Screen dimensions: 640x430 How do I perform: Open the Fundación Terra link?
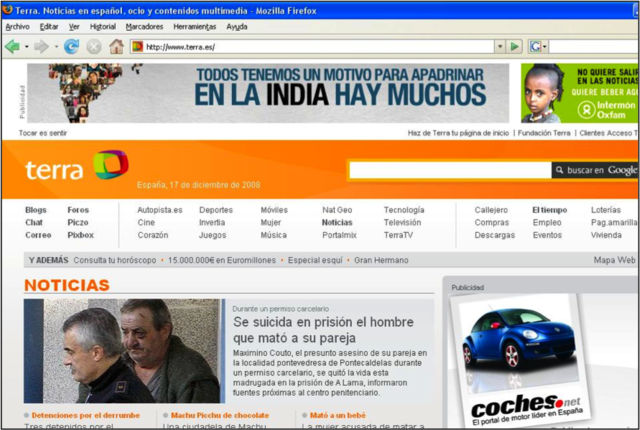coord(544,133)
